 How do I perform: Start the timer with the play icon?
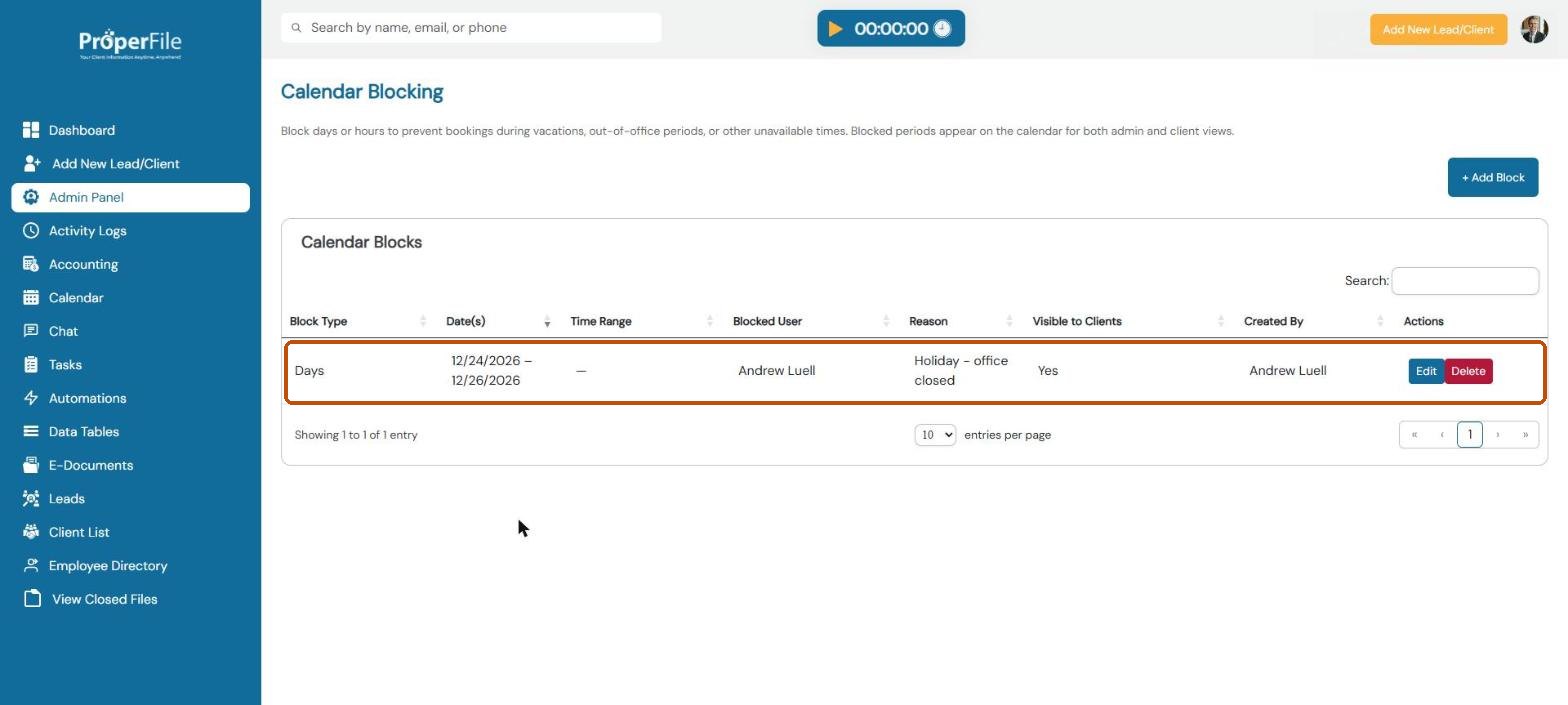(835, 29)
